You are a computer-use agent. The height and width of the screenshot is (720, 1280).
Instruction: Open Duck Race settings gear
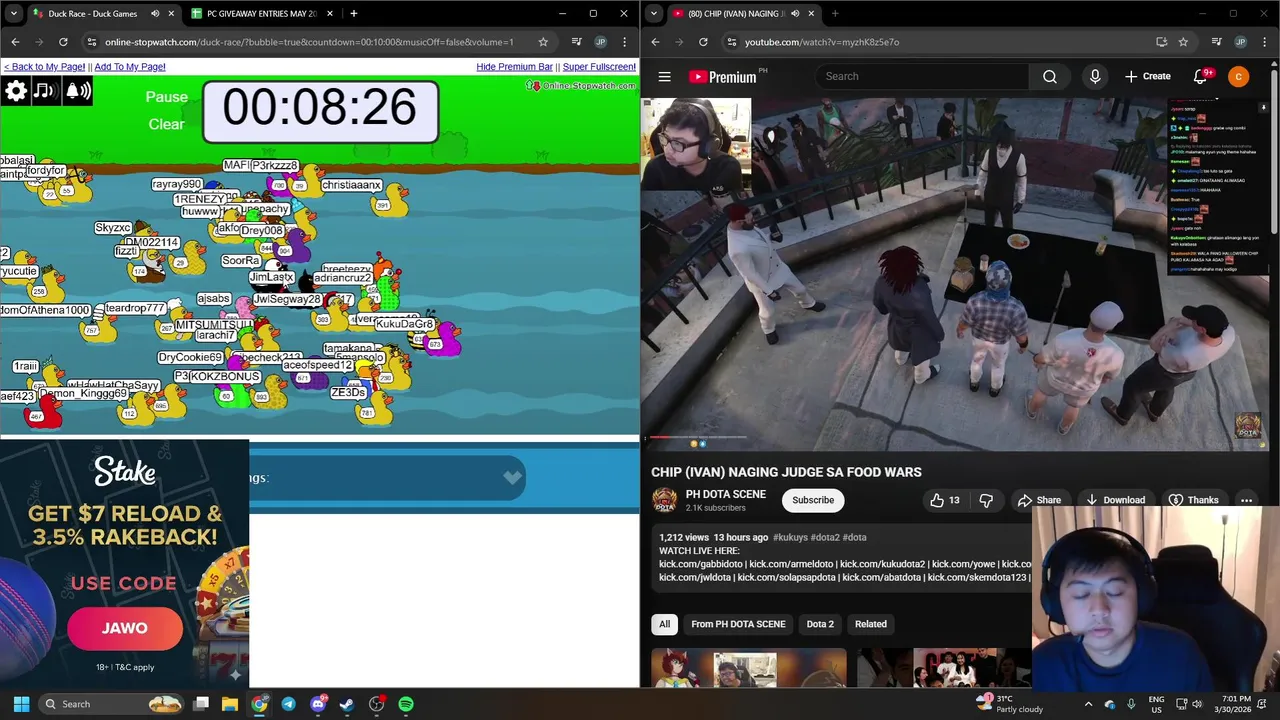pyautogui.click(x=16, y=91)
